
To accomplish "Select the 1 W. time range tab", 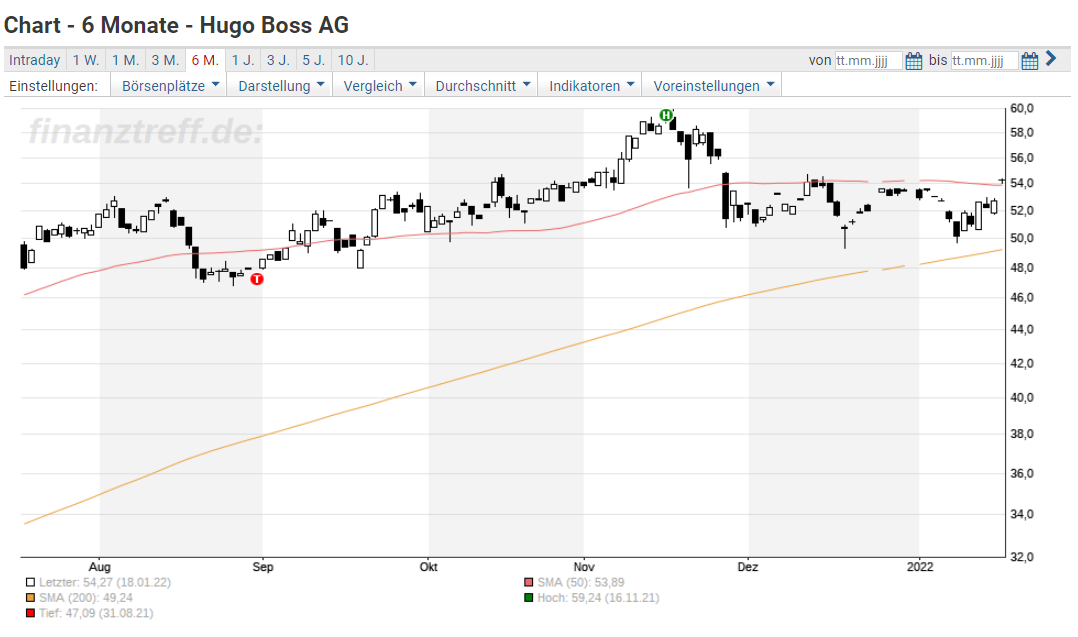I will tap(86, 60).
